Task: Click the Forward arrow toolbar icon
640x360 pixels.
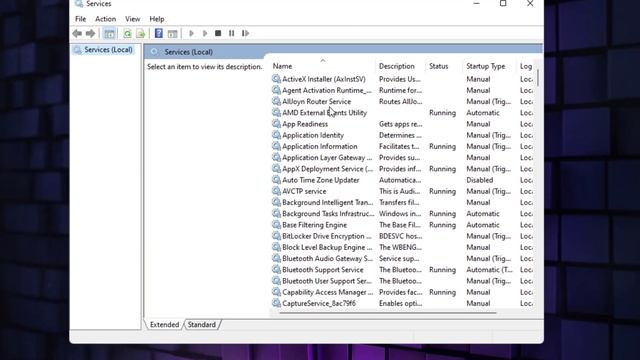Action: 90,33
